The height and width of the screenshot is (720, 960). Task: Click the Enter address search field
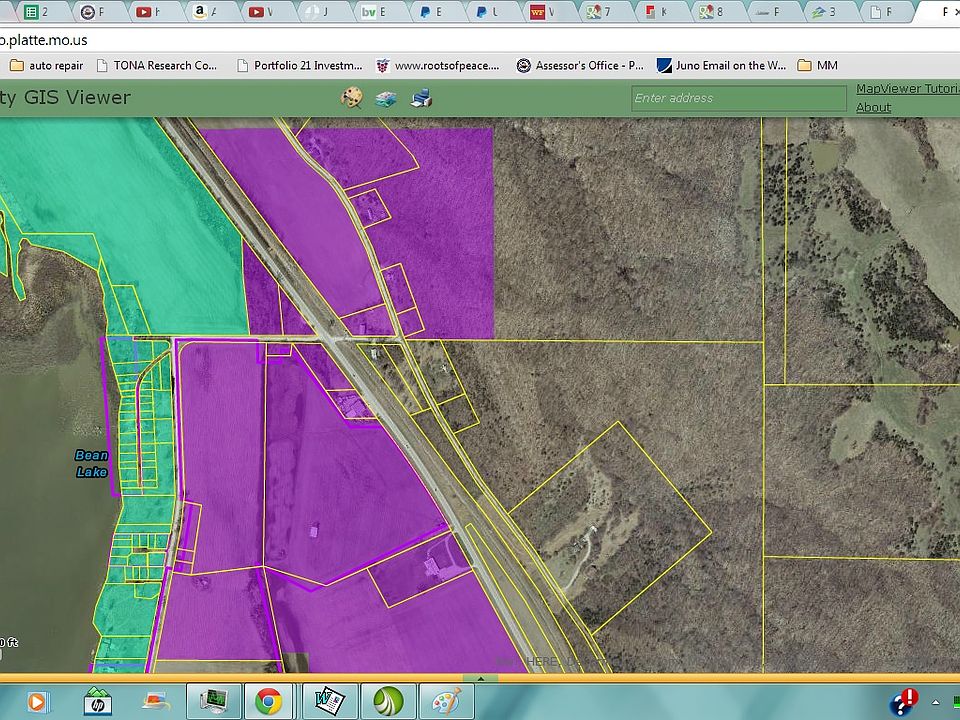(x=738, y=98)
